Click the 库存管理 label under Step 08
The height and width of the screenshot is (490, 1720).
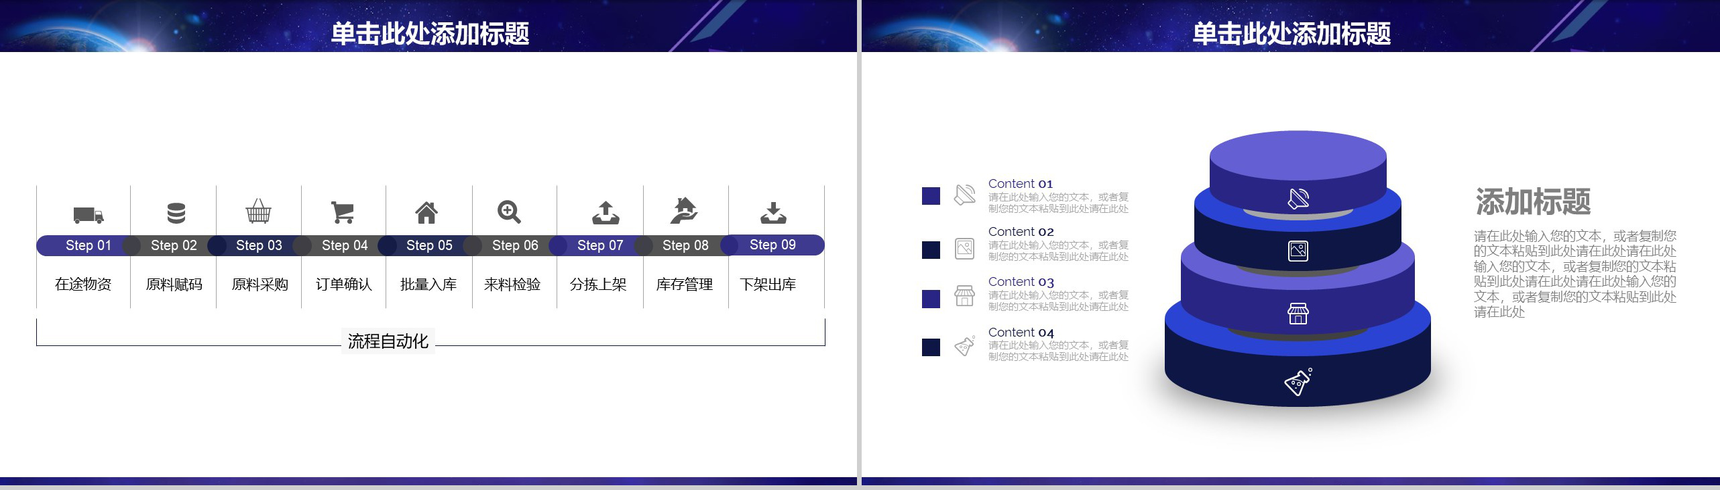(684, 285)
